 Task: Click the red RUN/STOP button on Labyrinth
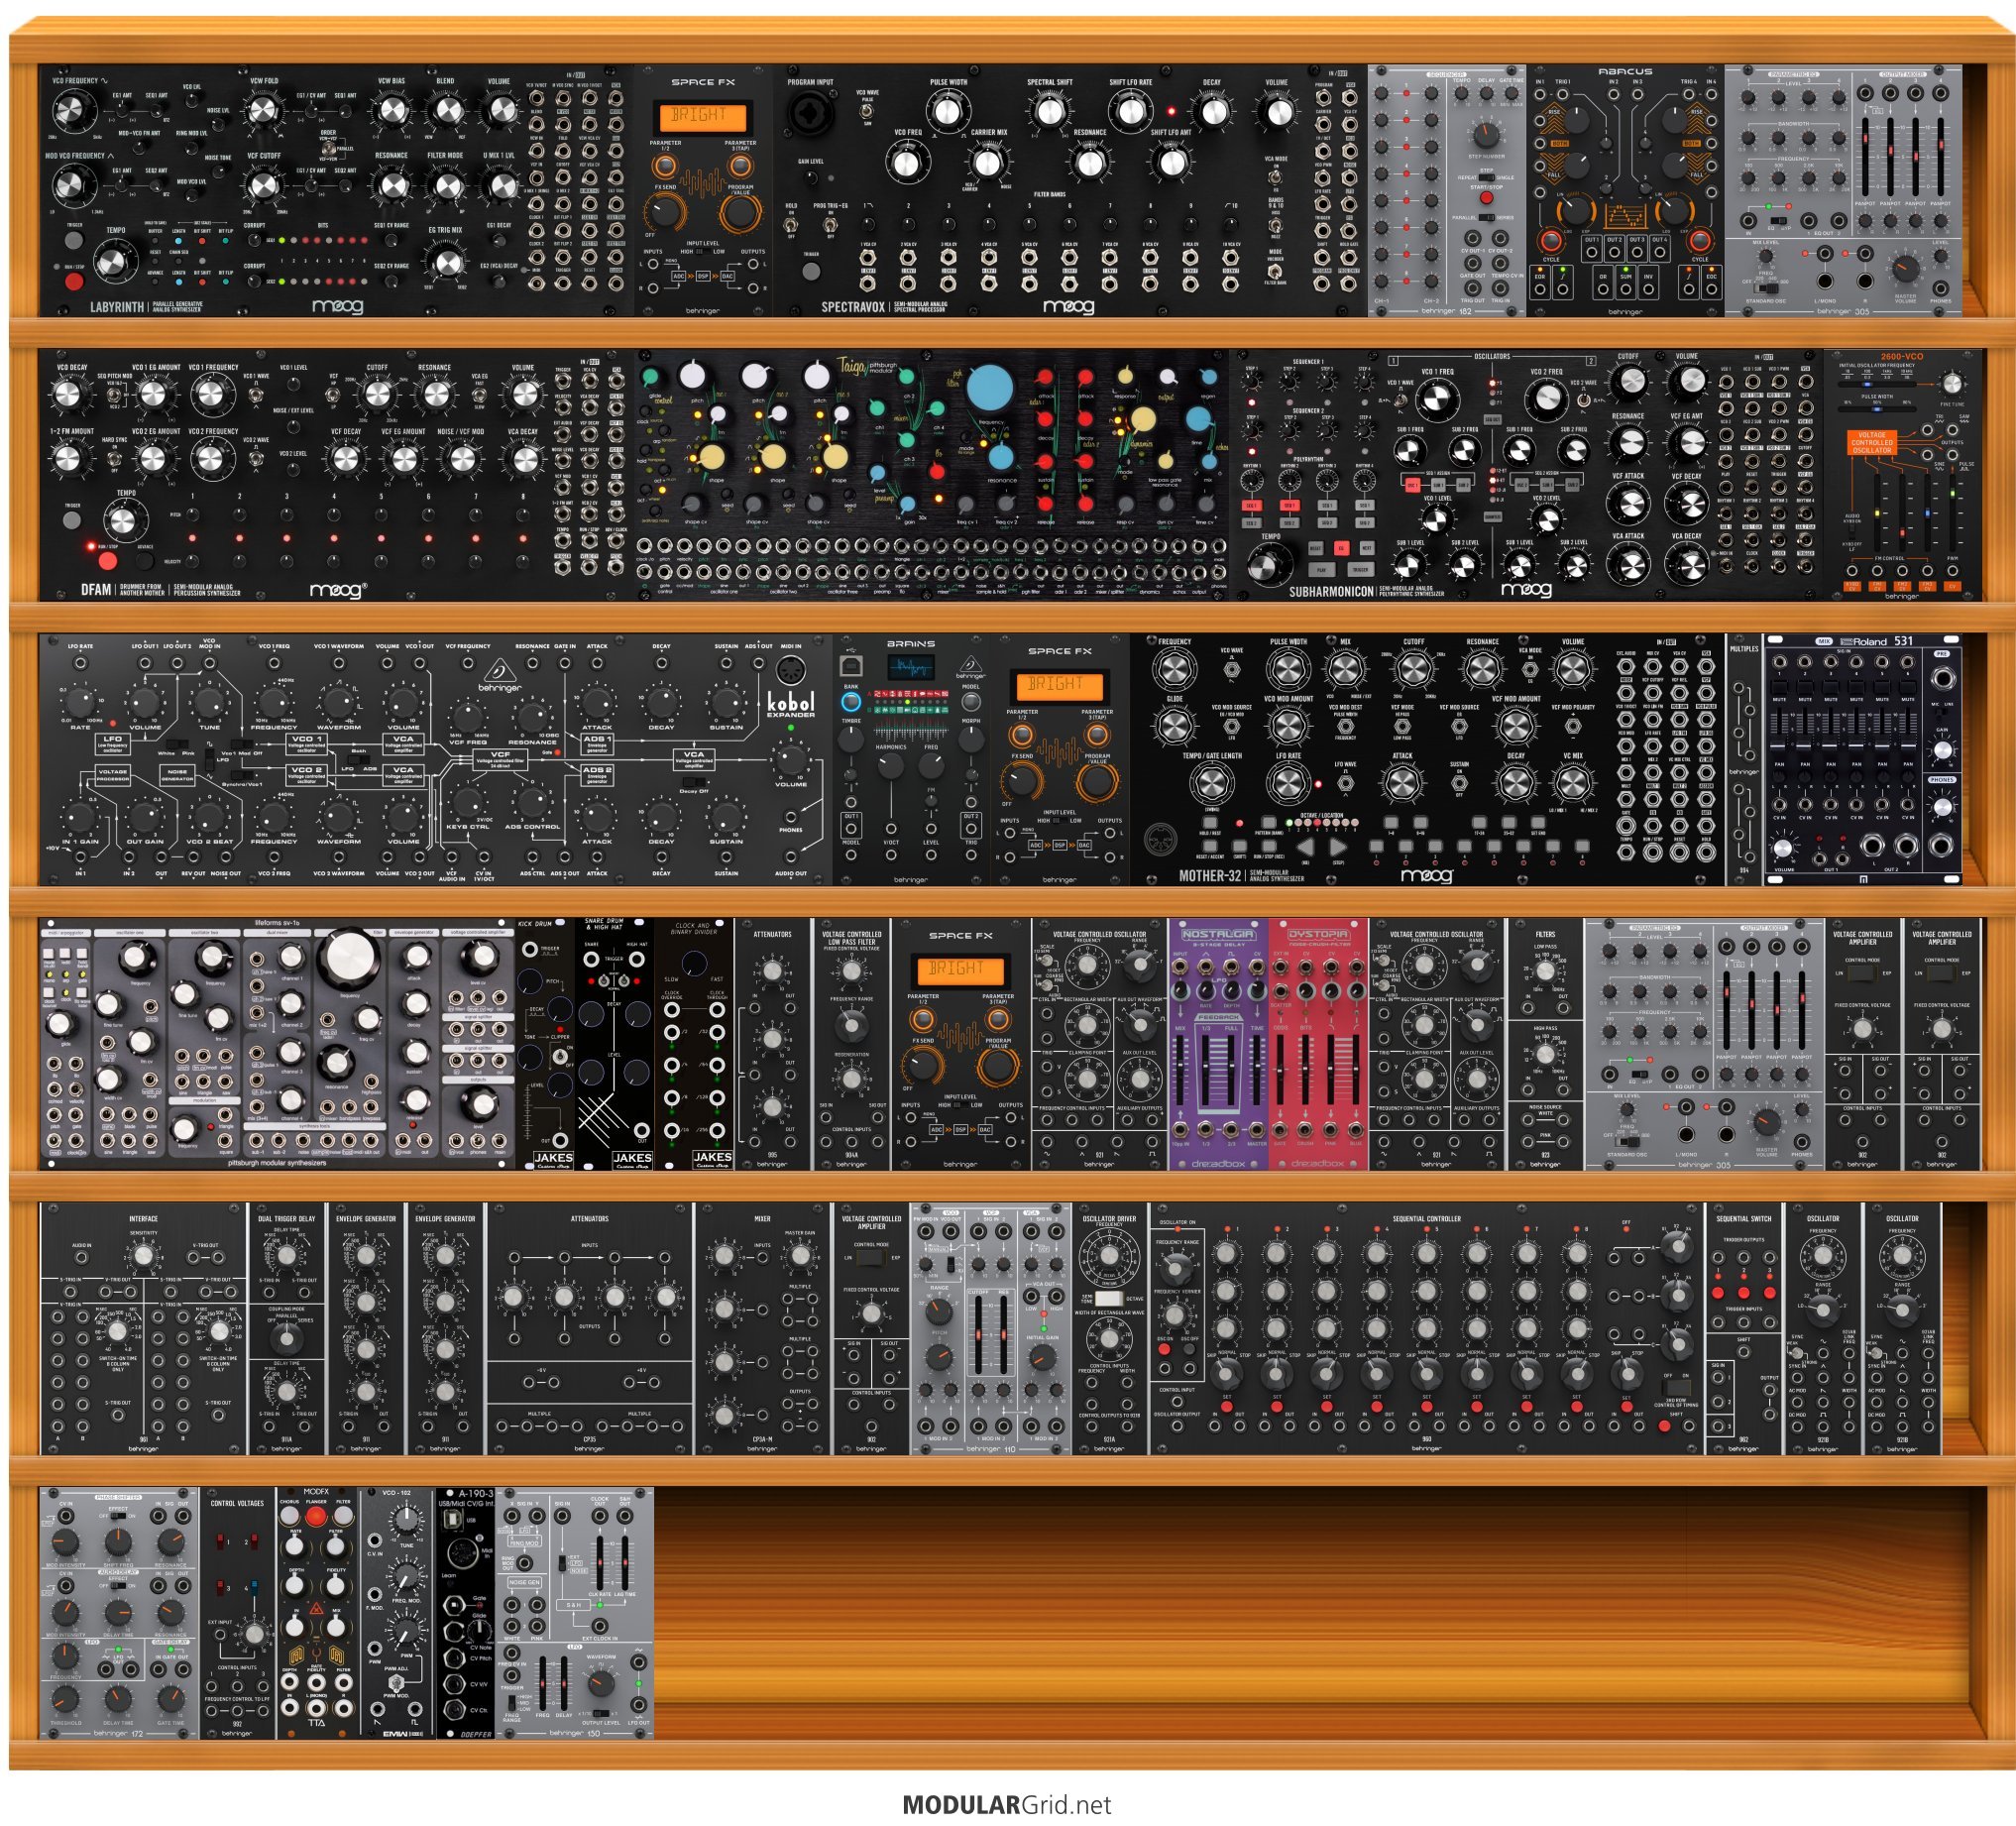[74, 282]
